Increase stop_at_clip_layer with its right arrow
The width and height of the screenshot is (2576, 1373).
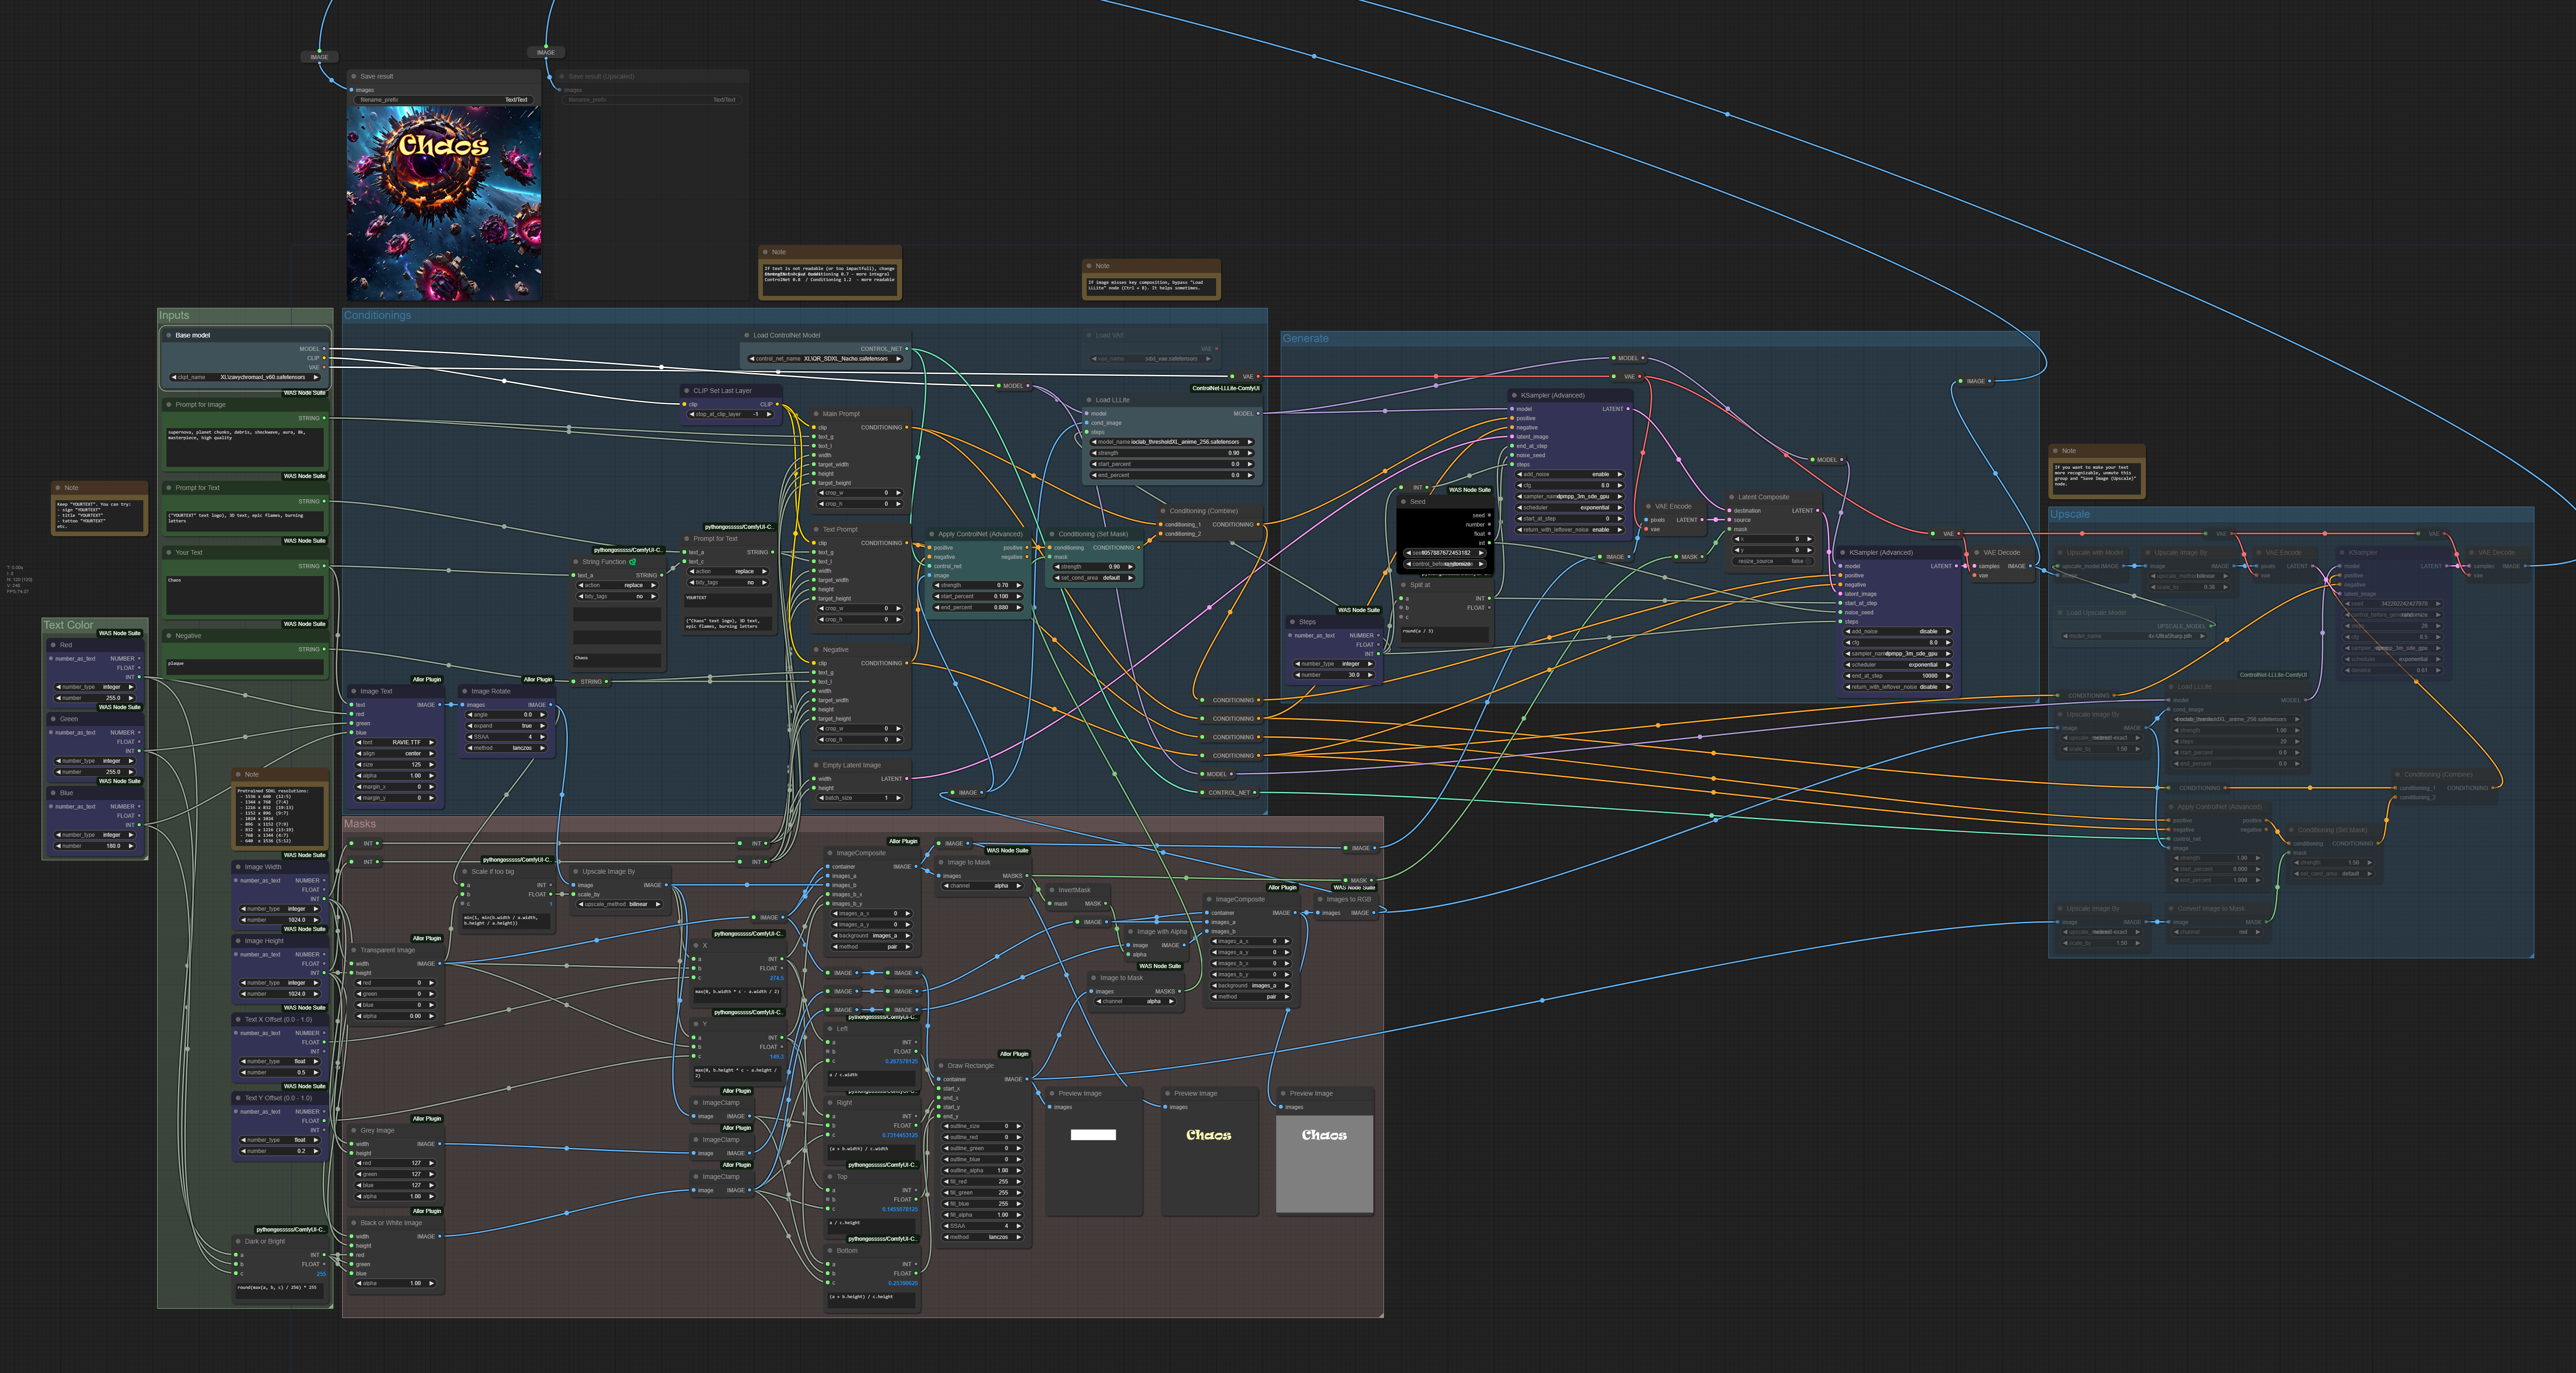pos(768,414)
